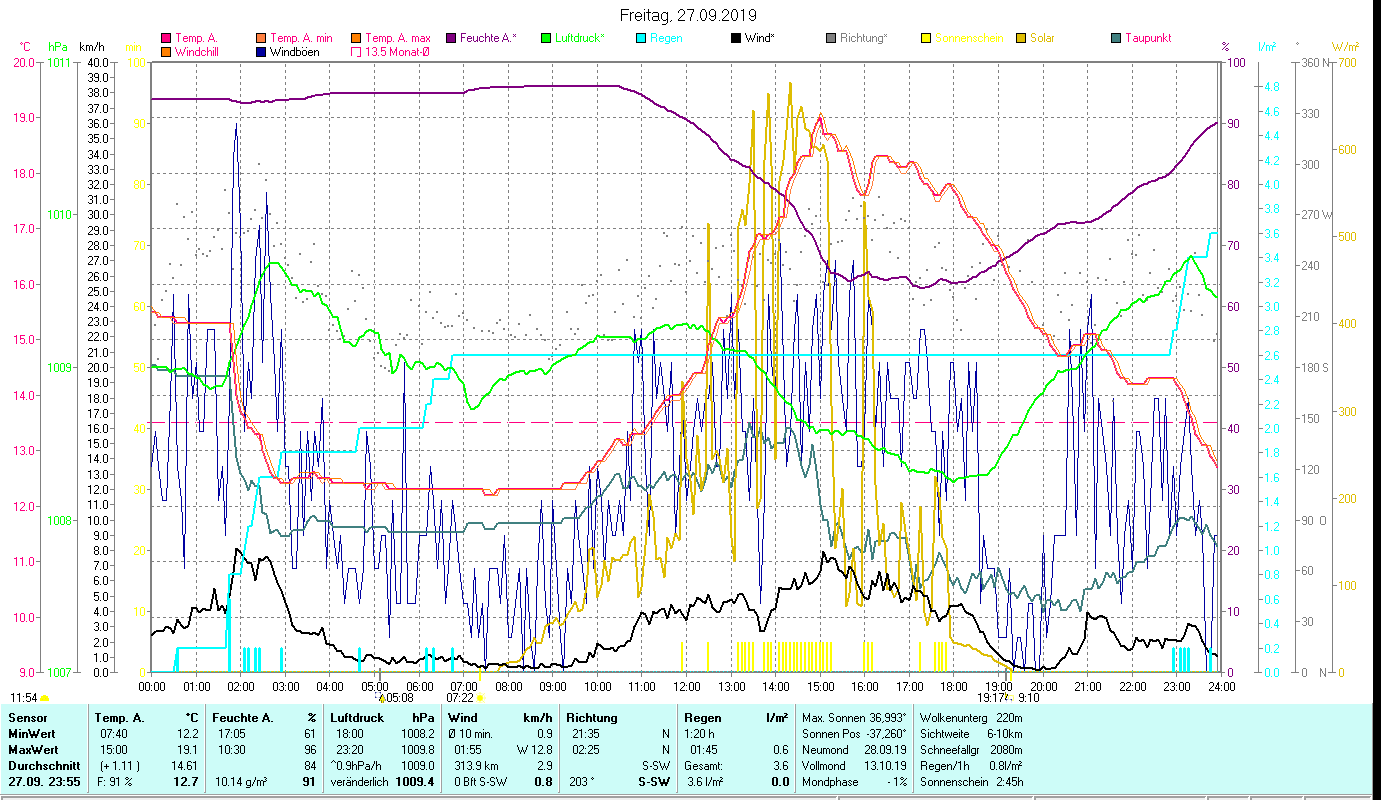
Task: Click the yellow Sonnenschein legend swatch
Action: tap(925, 38)
